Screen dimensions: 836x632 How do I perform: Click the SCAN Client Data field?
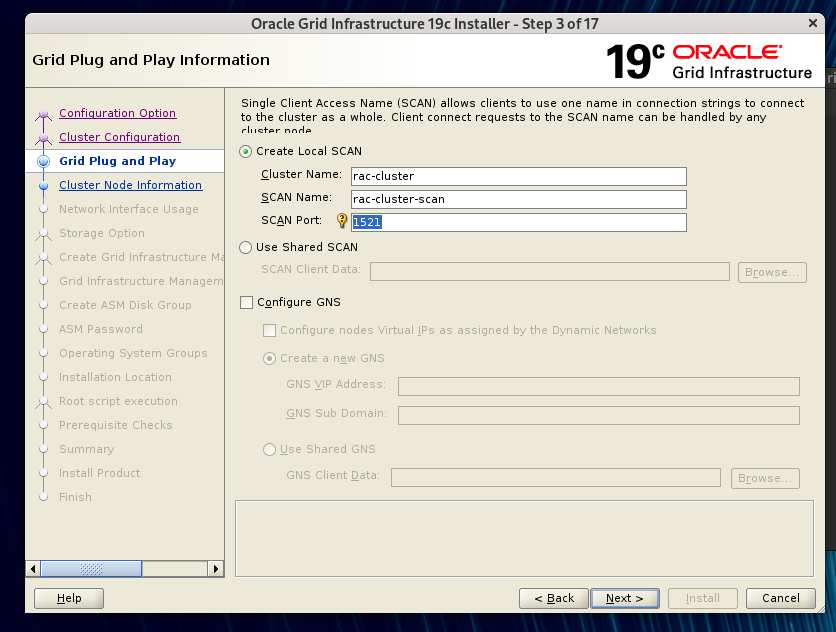click(550, 271)
